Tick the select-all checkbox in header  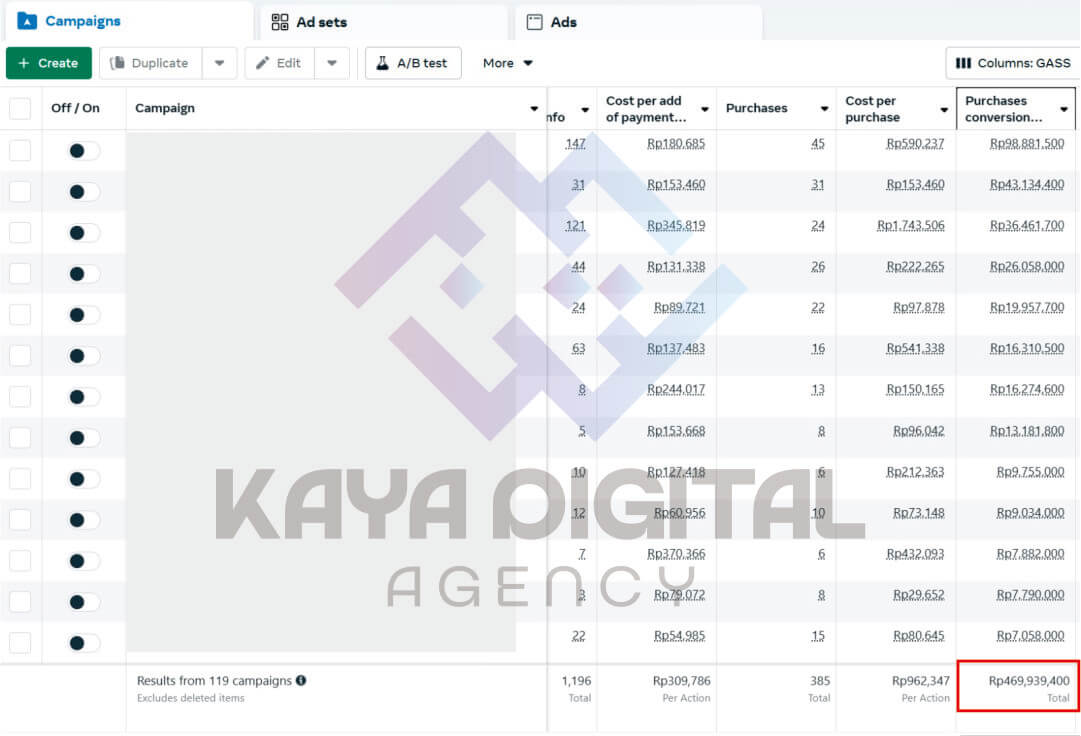click(x=20, y=108)
